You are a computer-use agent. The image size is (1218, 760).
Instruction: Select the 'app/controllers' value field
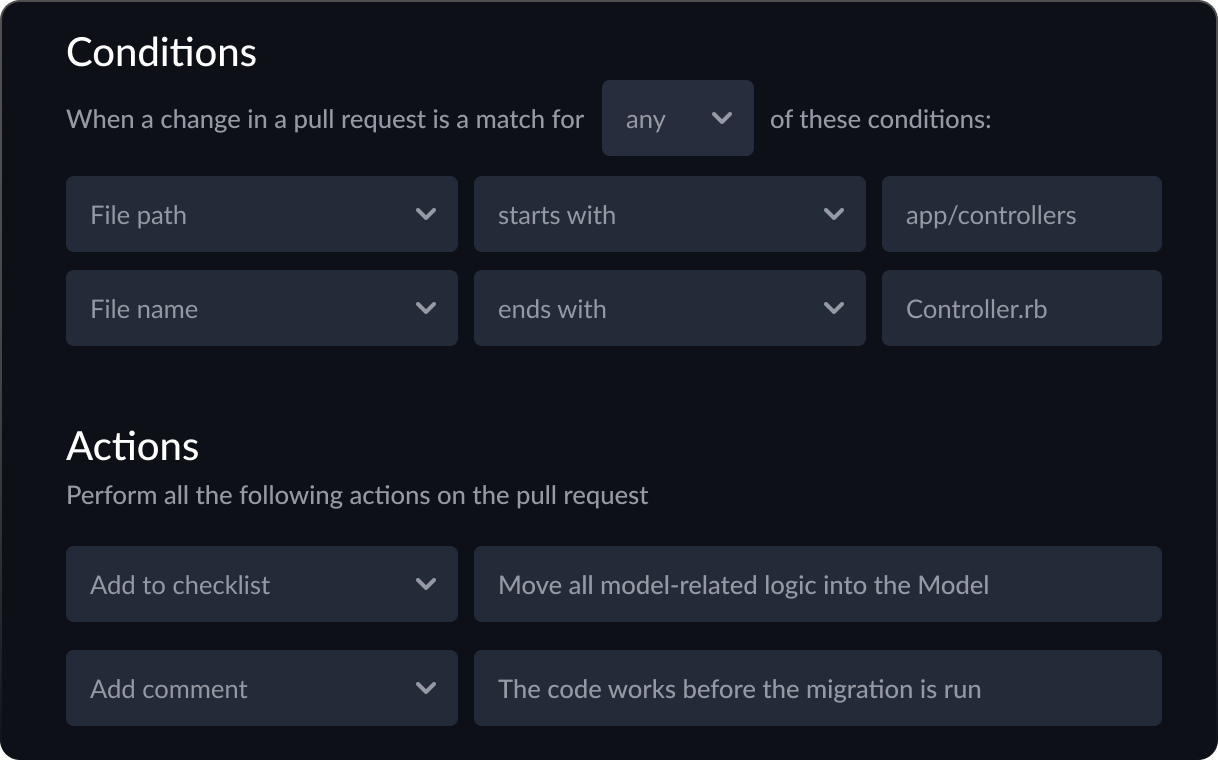[x=1020, y=214]
